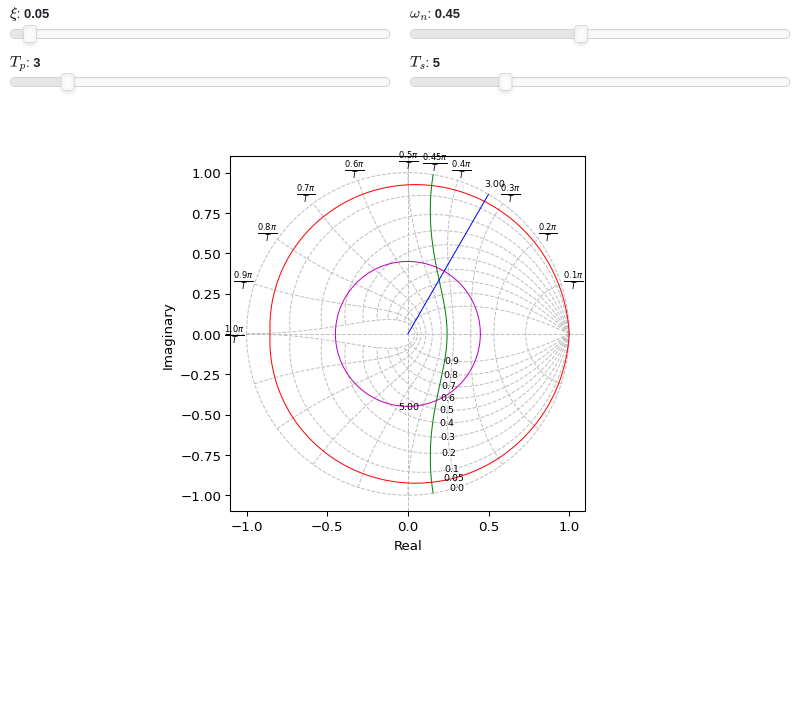Click the 1.00 tick on the imaginary axis

click(x=206, y=173)
